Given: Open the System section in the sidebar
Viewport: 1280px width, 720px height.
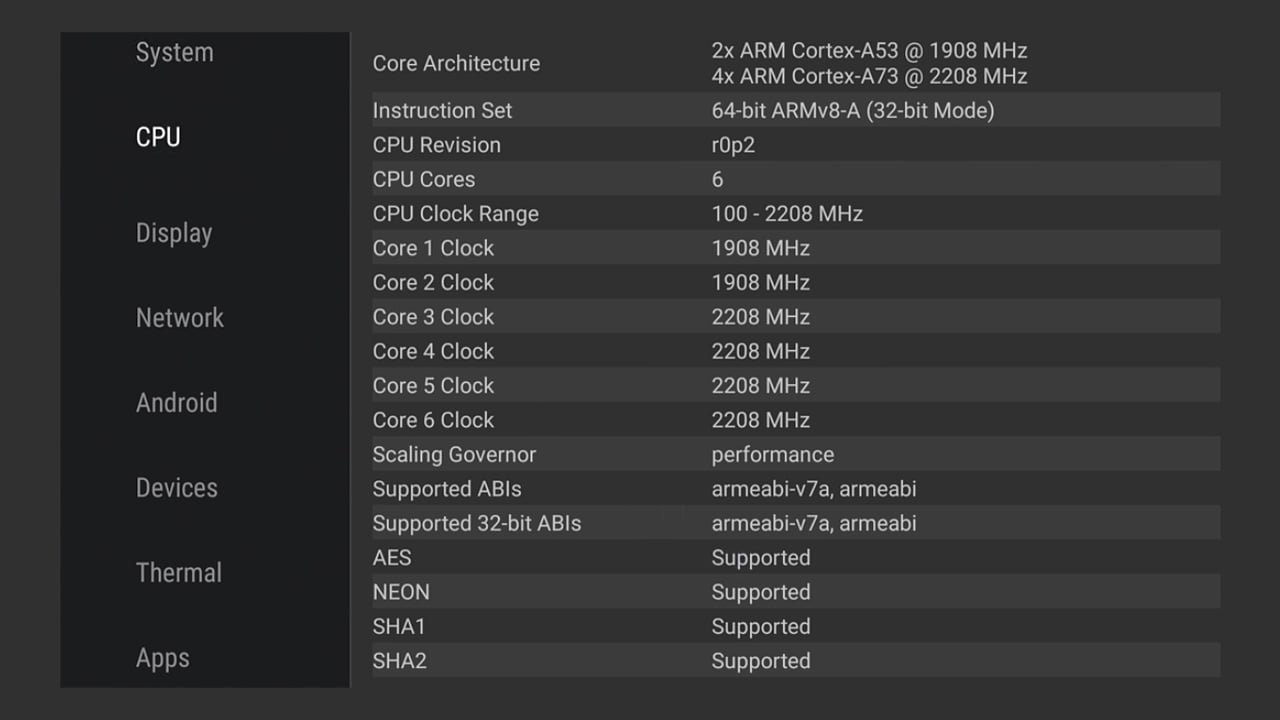Looking at the screenshot, I should [x=175, y=53].
